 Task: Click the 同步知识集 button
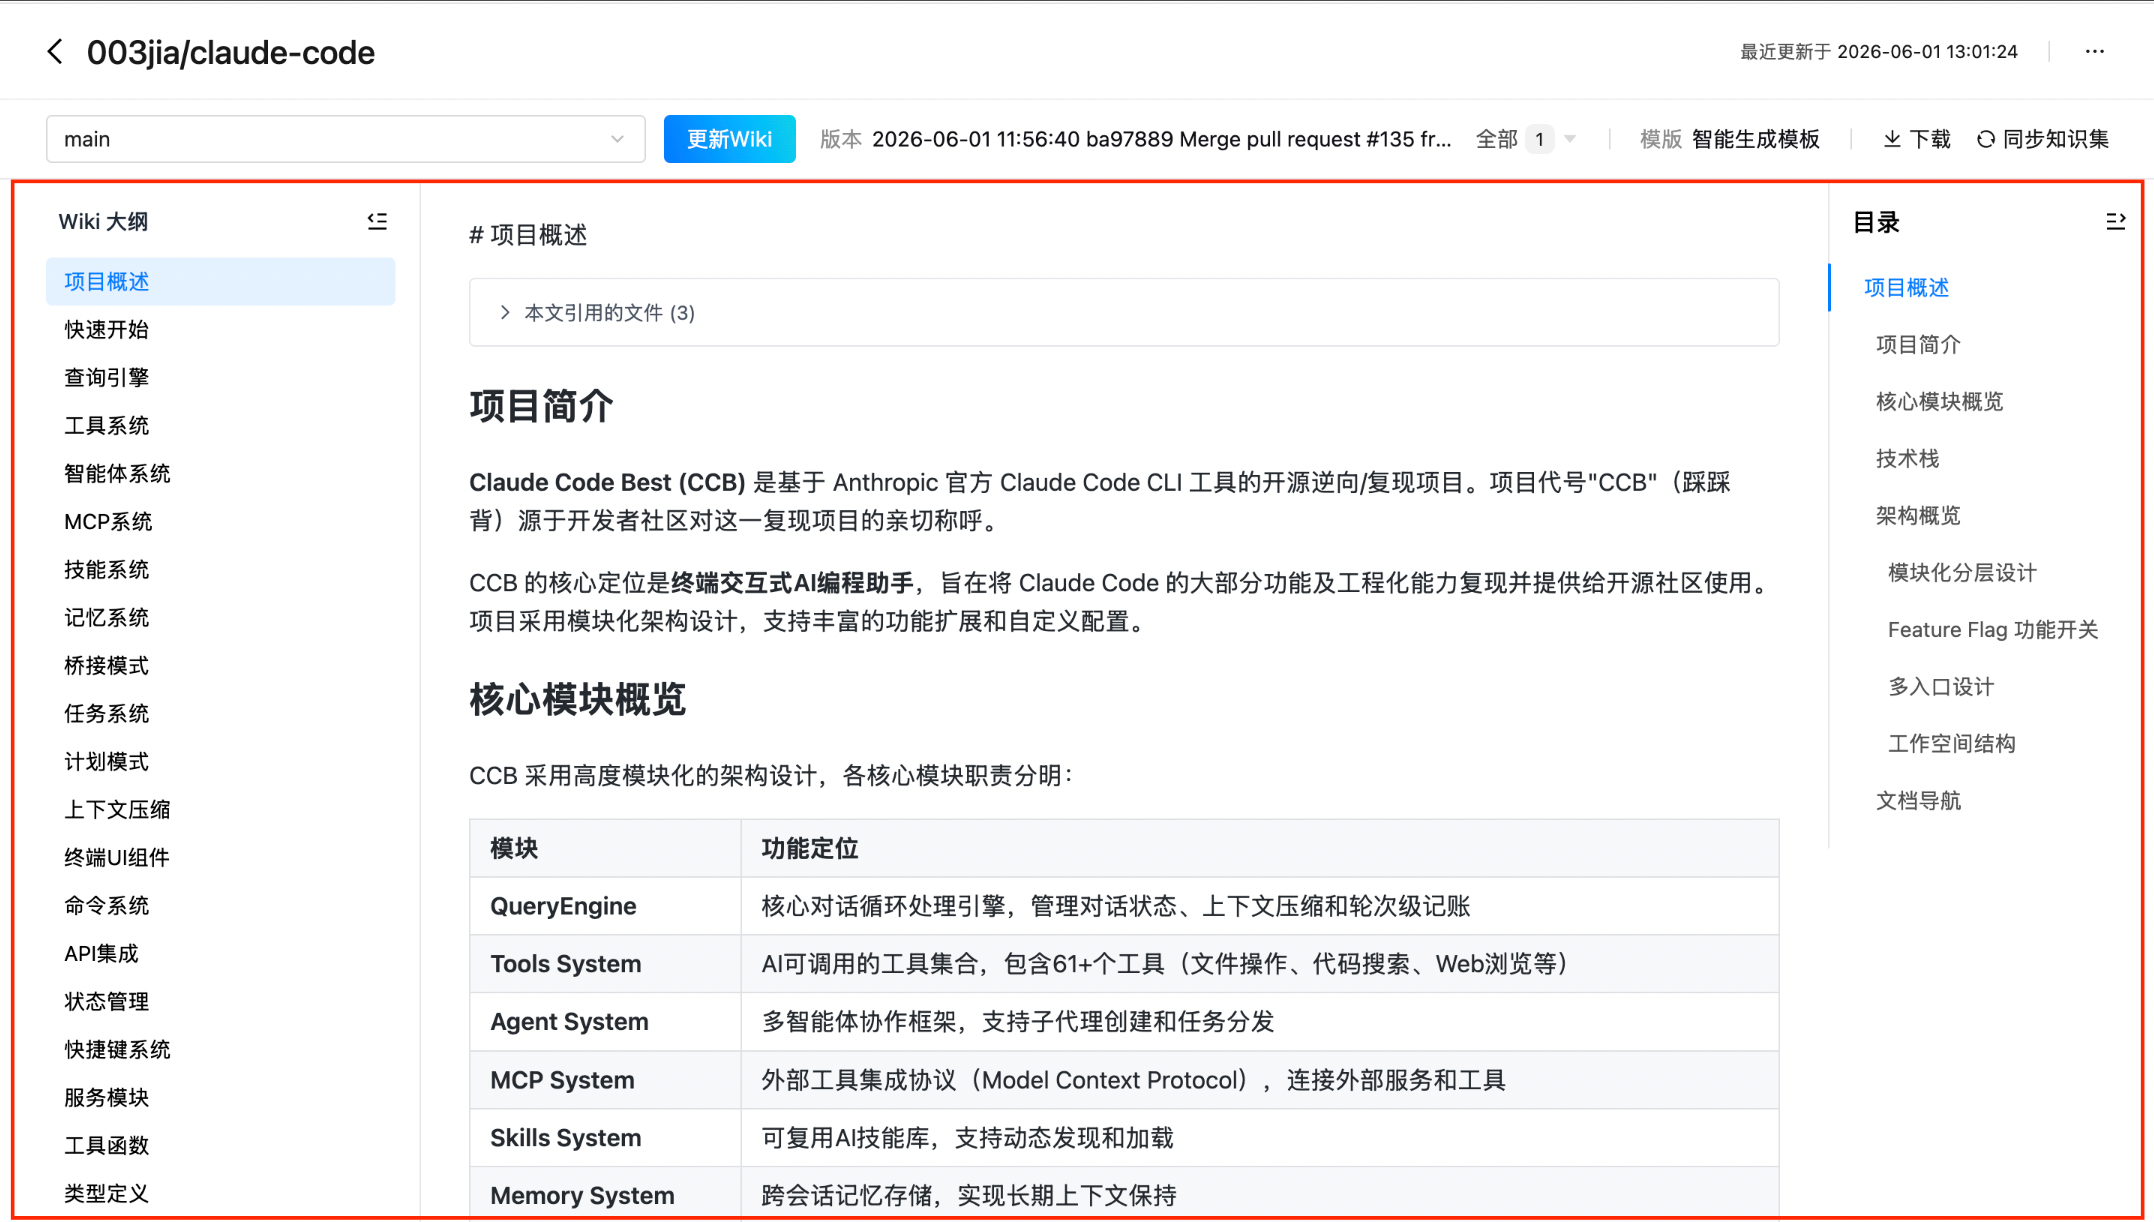coord(2043,139)
